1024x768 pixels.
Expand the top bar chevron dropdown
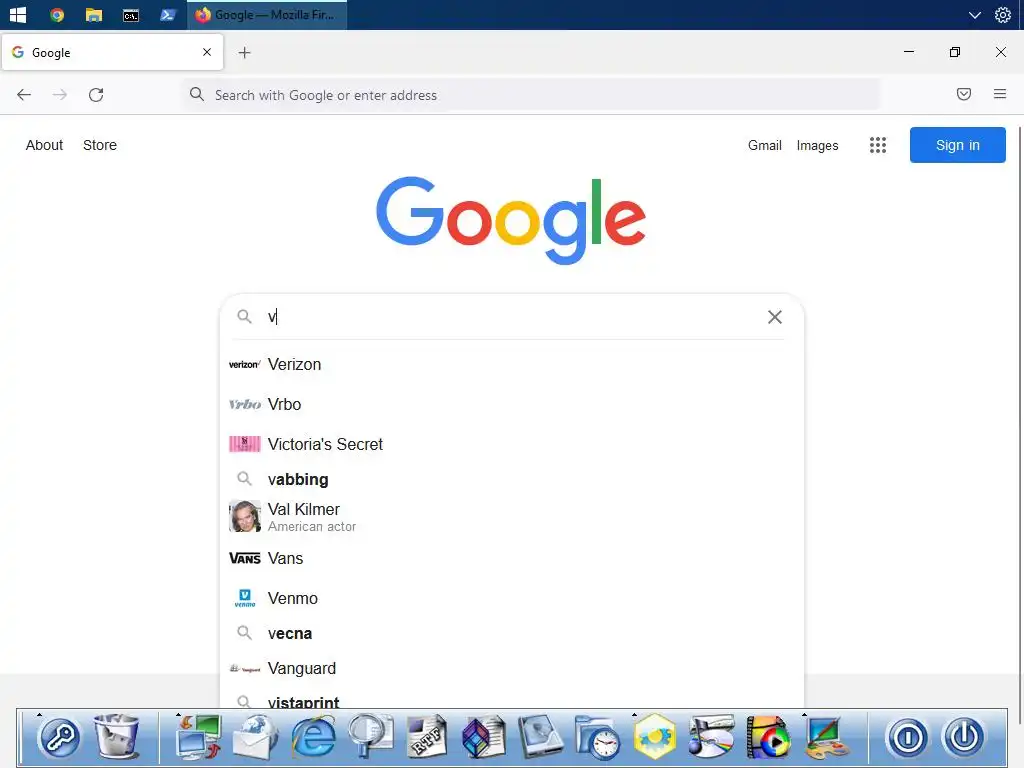click(x=974, y=14)
